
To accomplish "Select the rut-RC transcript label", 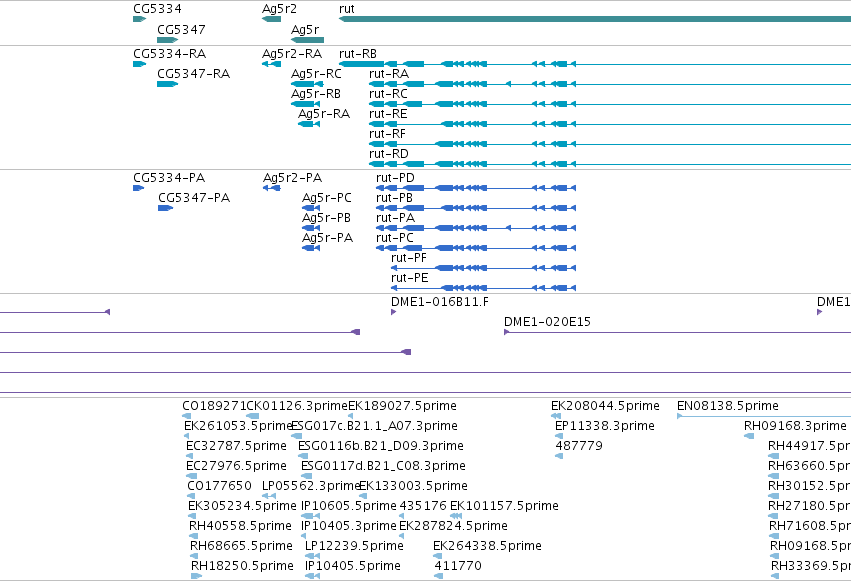I will click(x=388, y=94).
